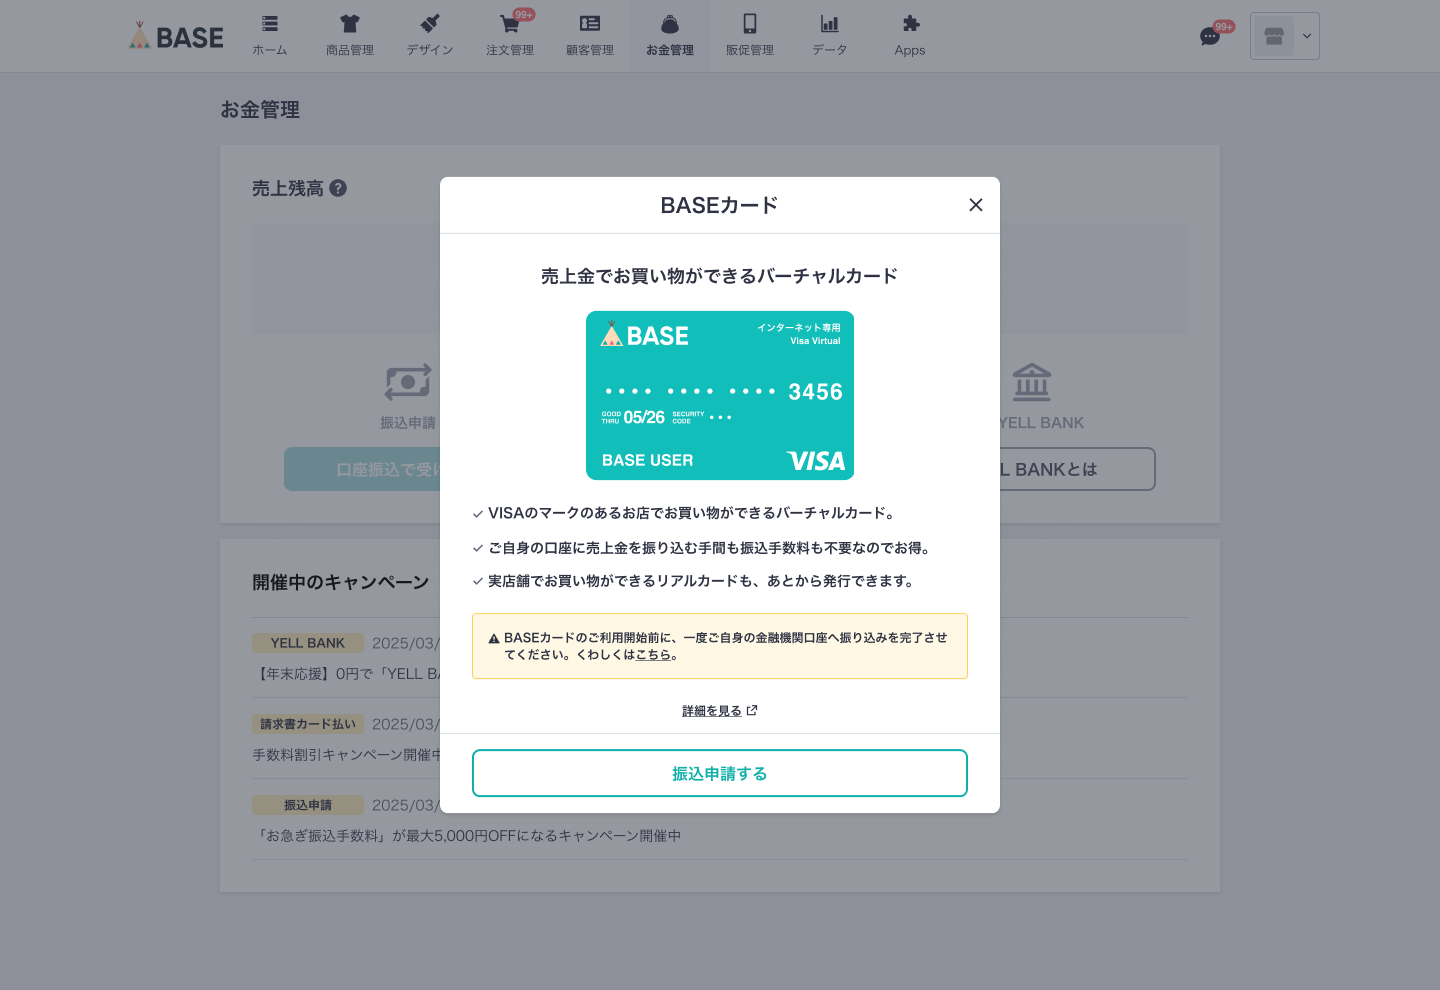Open デザイン brush icon

[x=430, y=24]
